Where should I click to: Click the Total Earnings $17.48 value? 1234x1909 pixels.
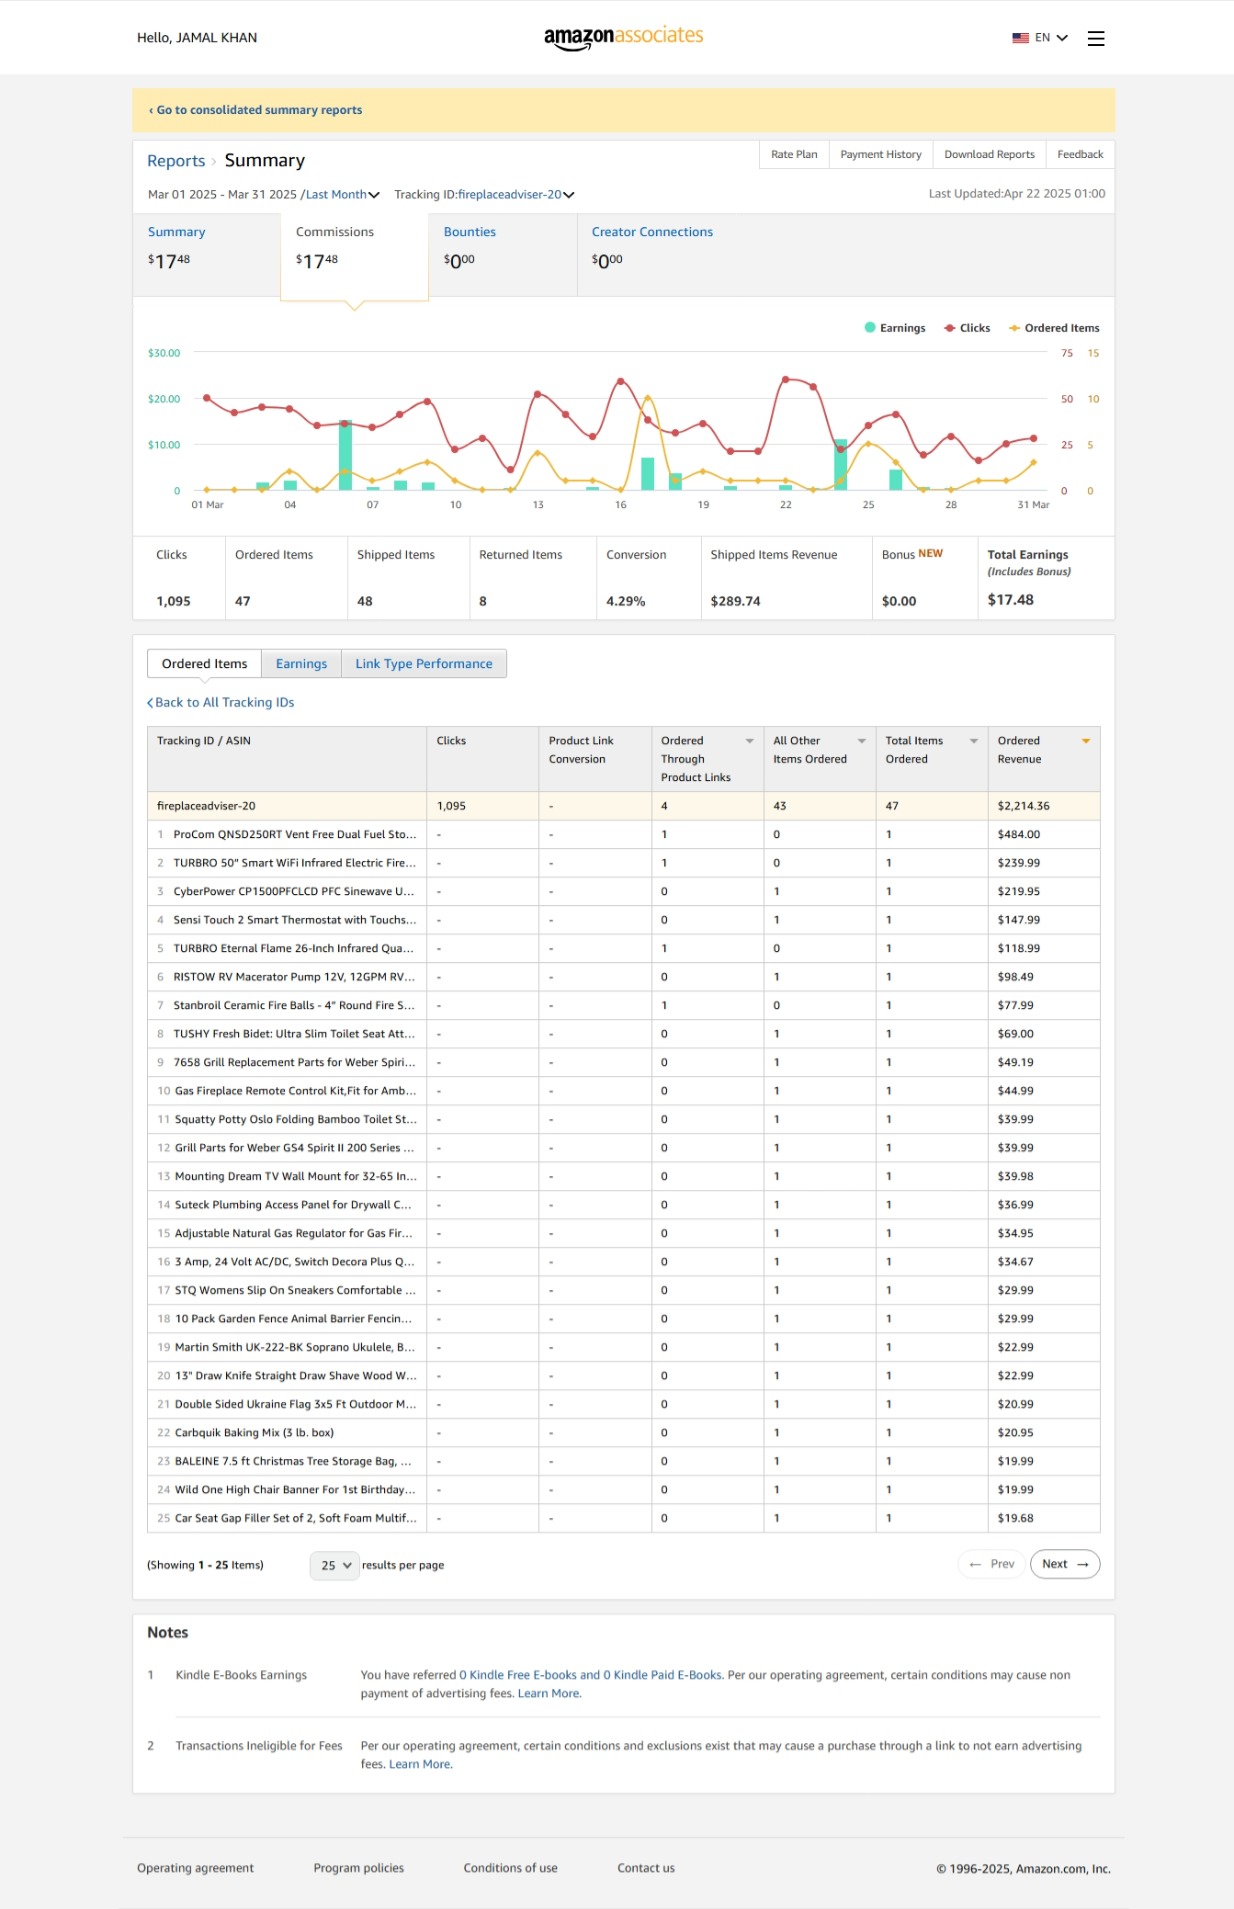1010,600
